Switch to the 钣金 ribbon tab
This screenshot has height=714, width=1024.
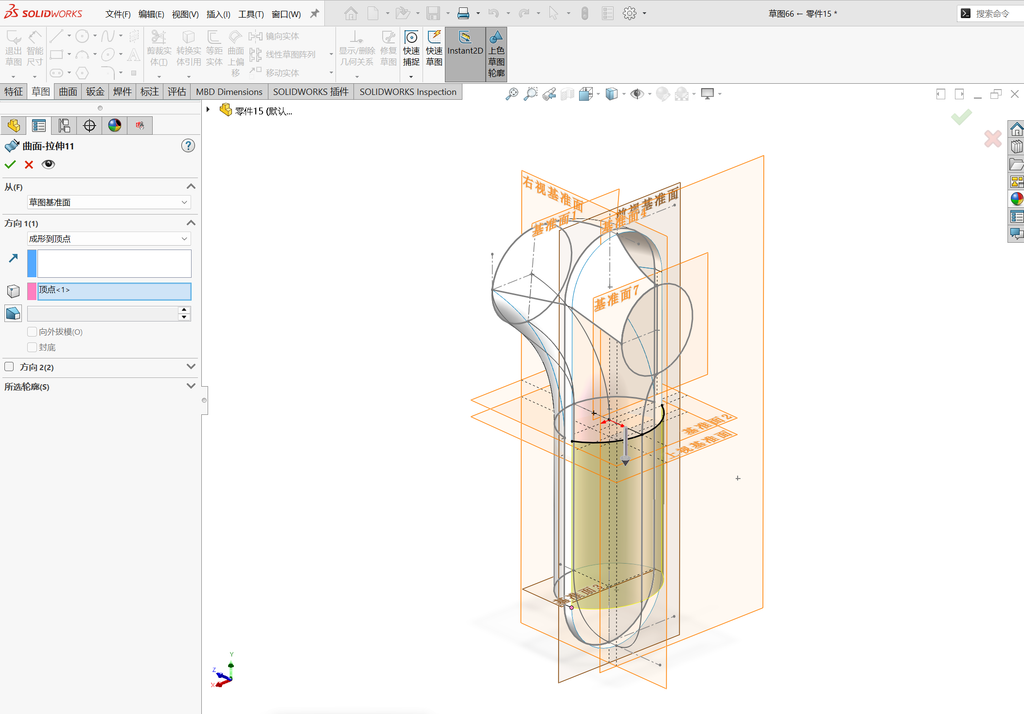(95, 91)
